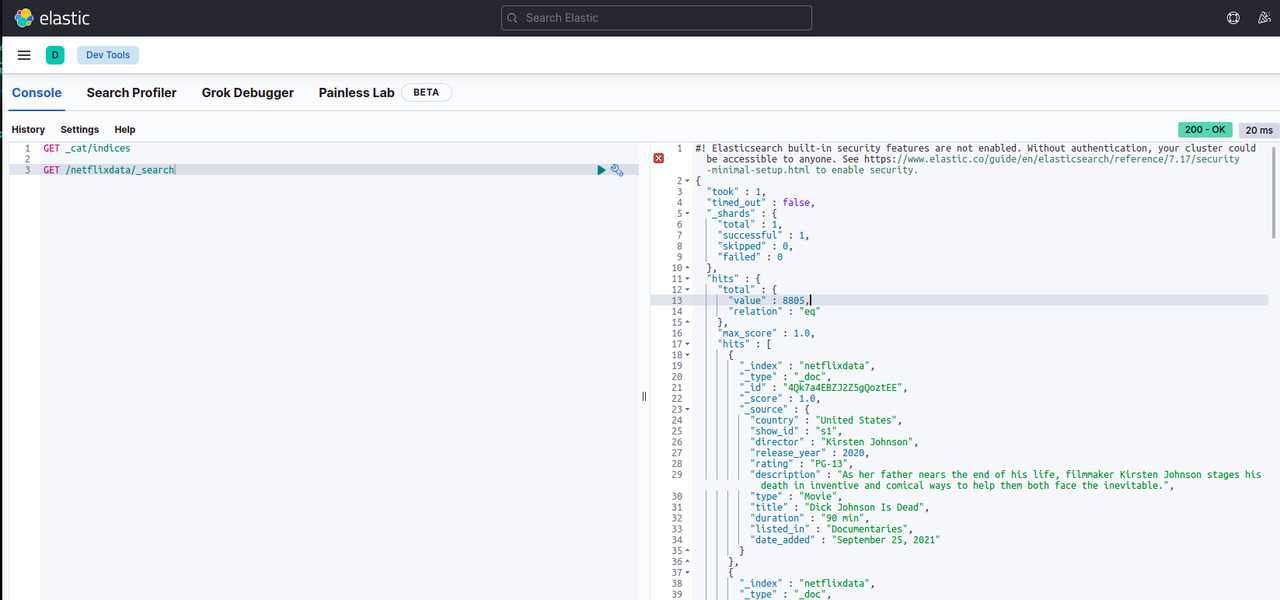Click the title Dick Johnson Is Dead
The height and width of the screenshot is (600, 1280).
tap(868, 507)
